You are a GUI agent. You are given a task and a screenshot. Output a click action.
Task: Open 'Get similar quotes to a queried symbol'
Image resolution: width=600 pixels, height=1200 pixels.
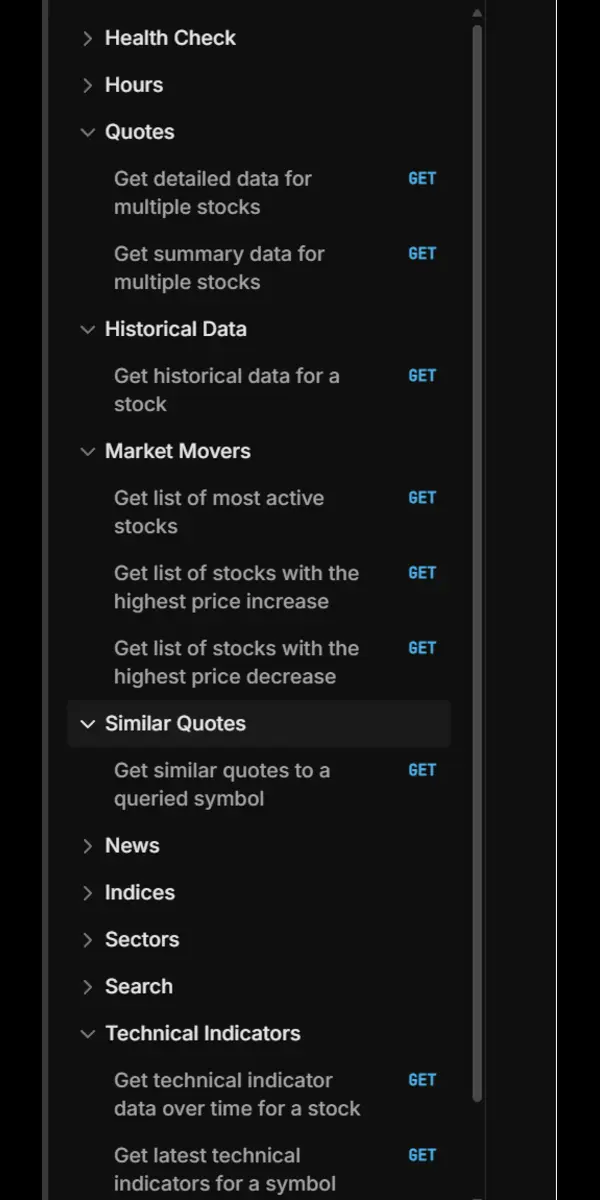pos(227,784)
